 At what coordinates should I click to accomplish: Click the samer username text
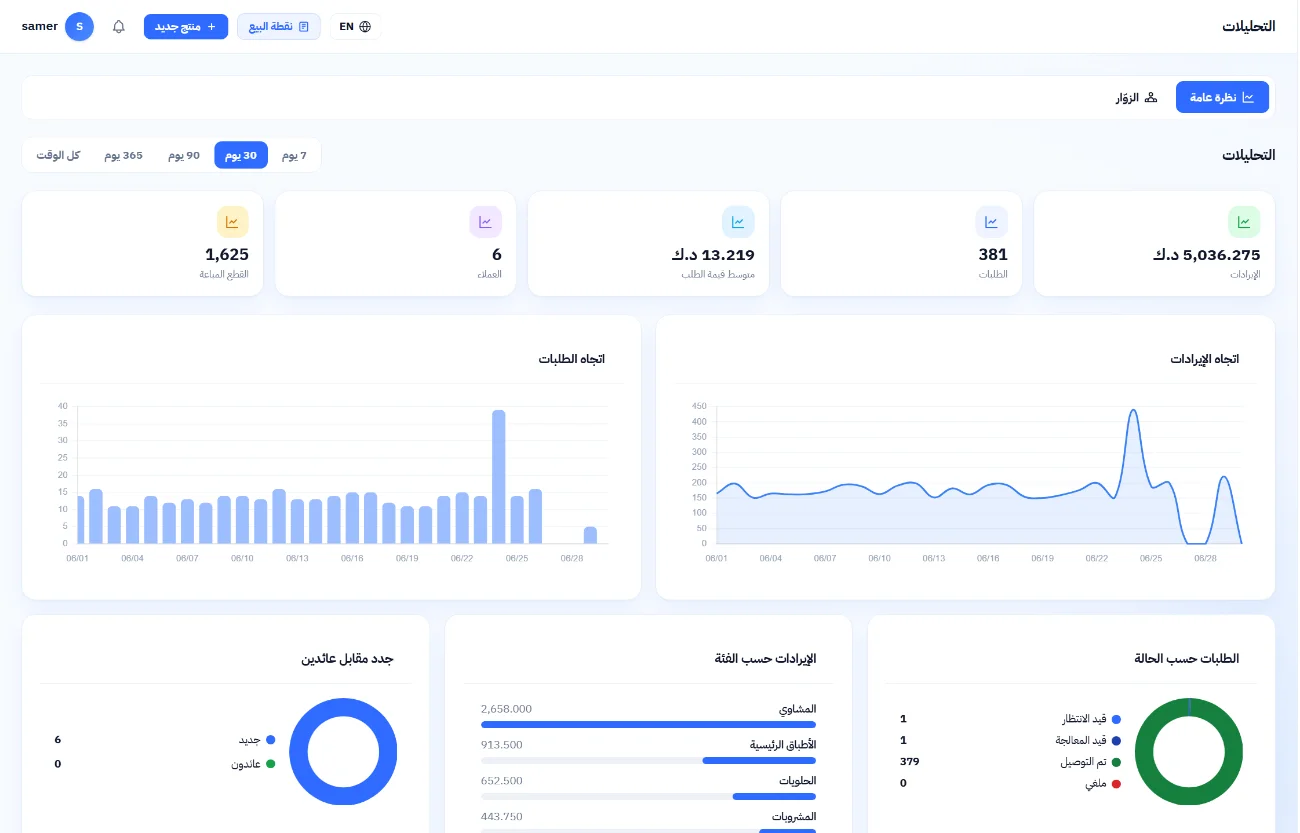(x=40, y=27)
